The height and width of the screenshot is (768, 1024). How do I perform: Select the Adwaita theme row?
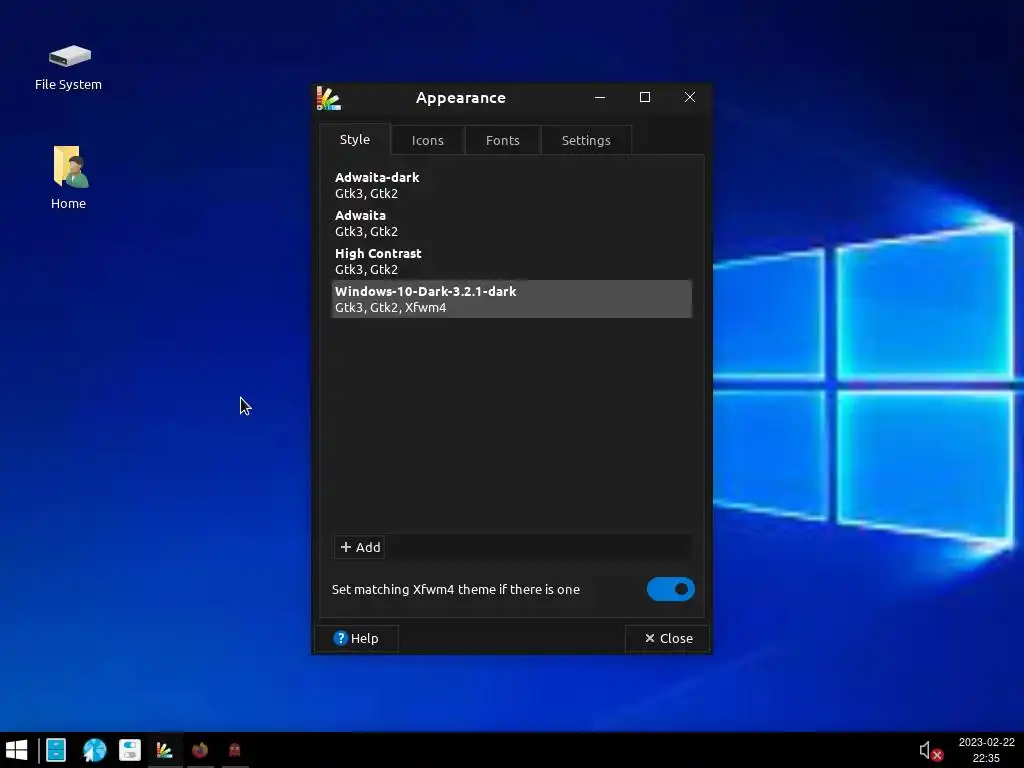pos(511,223)
